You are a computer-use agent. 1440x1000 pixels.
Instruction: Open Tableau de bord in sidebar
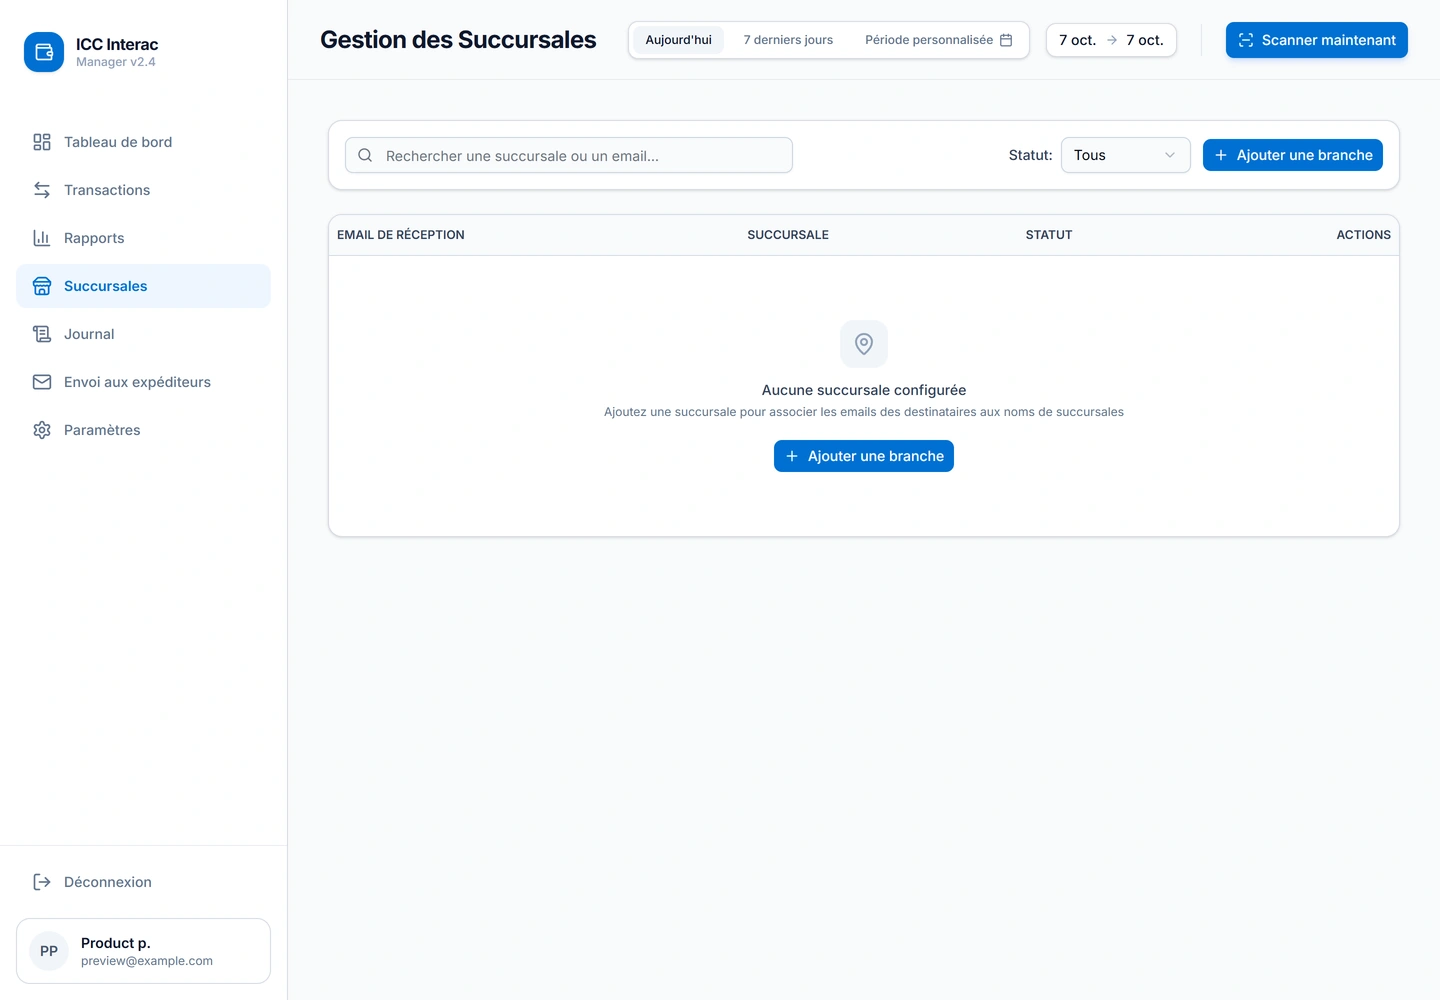(x=143, y=142)
